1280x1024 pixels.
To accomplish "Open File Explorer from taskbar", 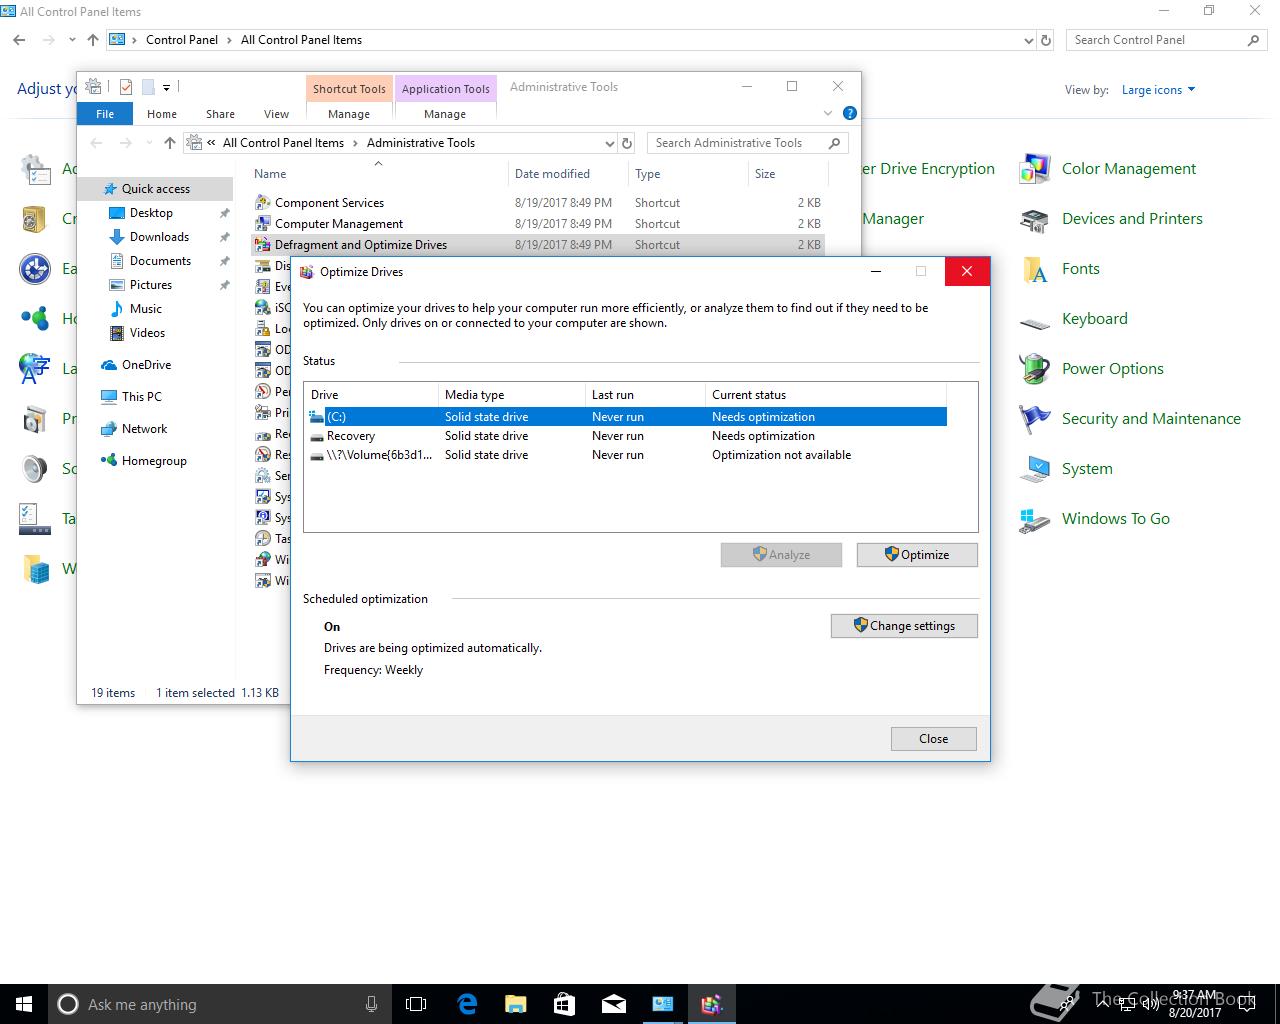I will pos(516,1004).
